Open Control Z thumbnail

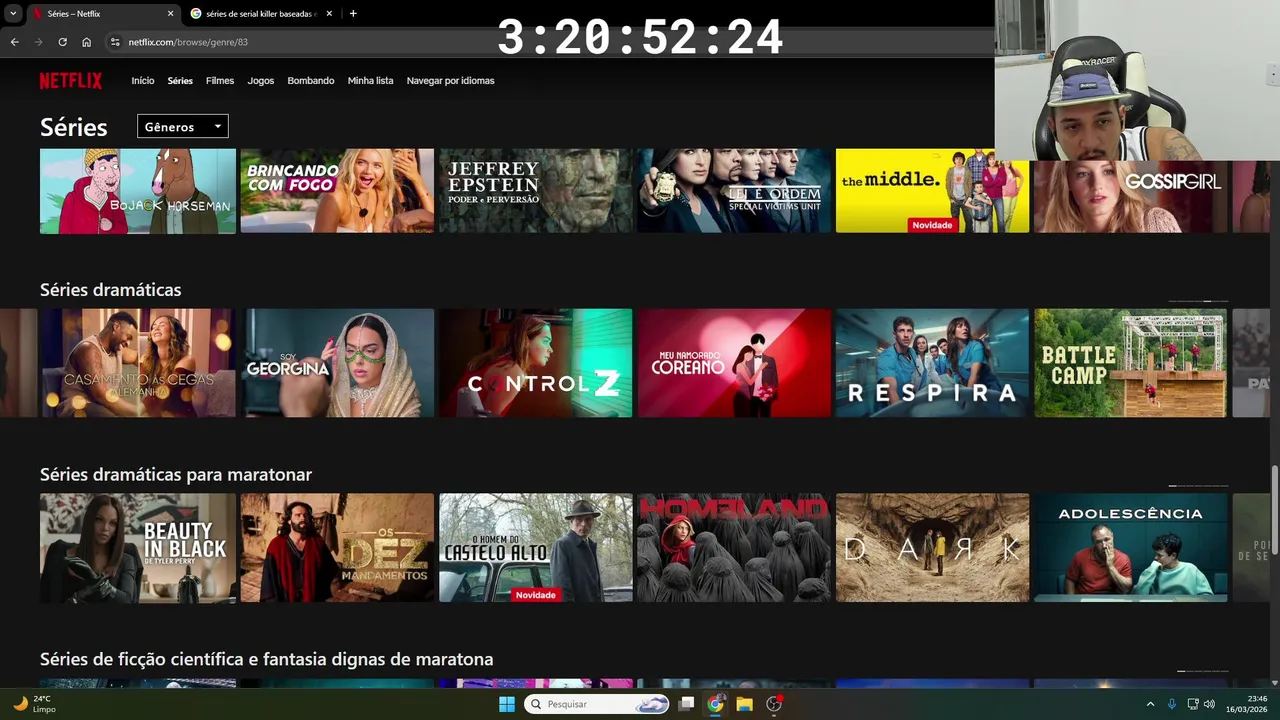tap(535, 363)
